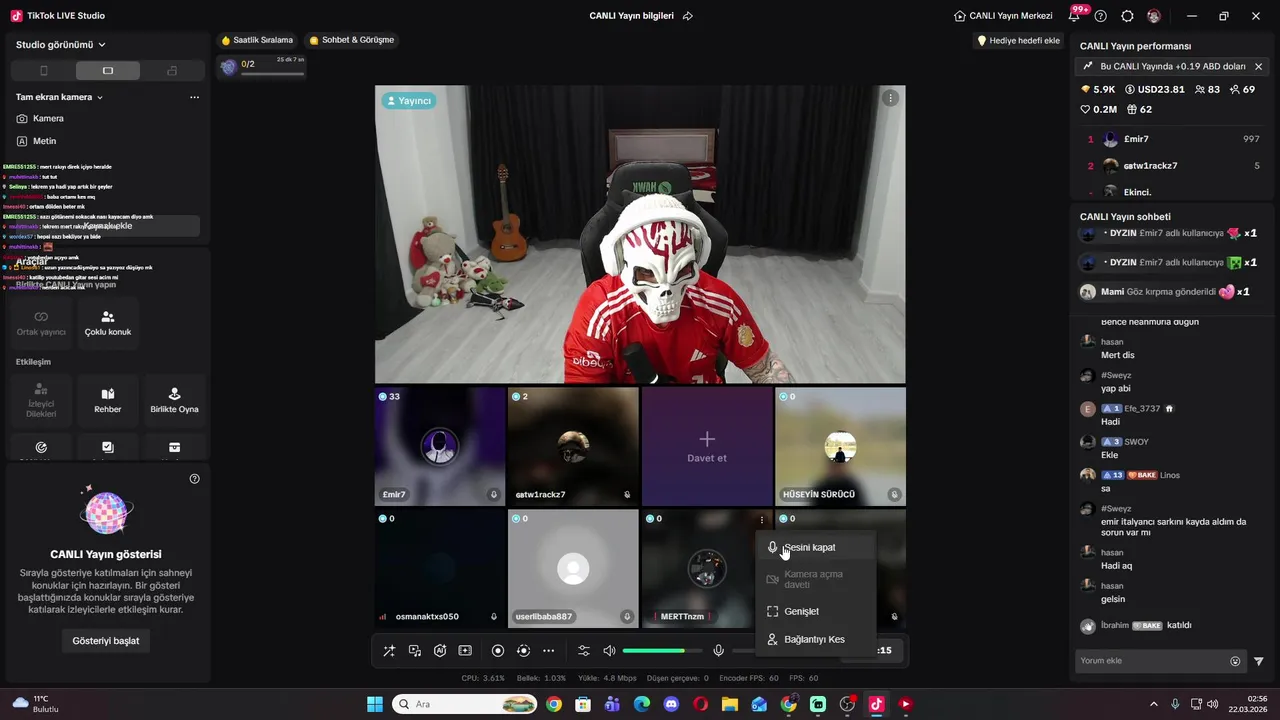This screenshot has height=720, width=1280.
Task: Expand Studio görünümü dropdown
Action: point(61,45)
